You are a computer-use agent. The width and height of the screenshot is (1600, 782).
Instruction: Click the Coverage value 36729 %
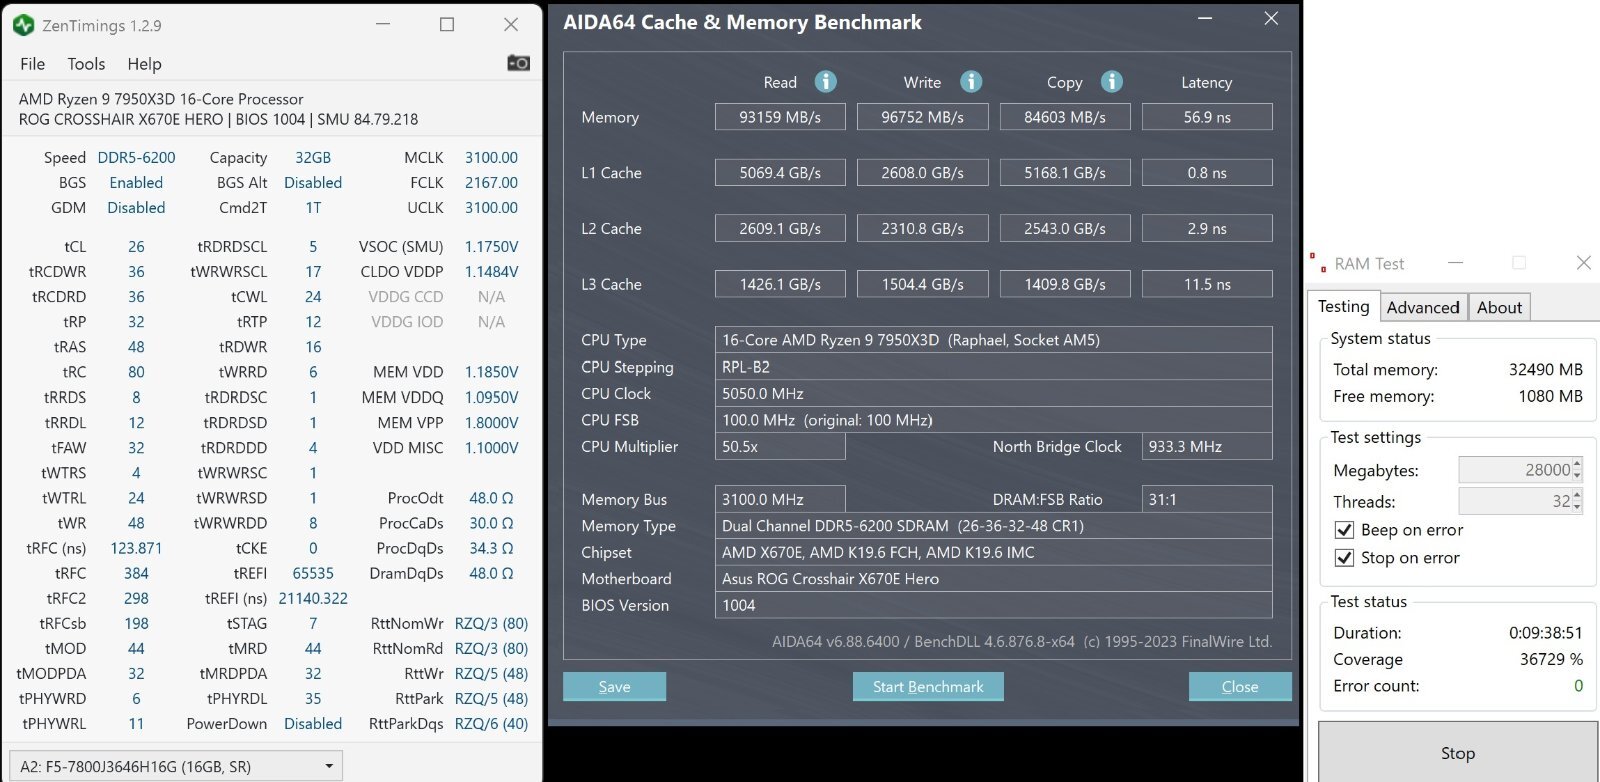(1551, 659)
